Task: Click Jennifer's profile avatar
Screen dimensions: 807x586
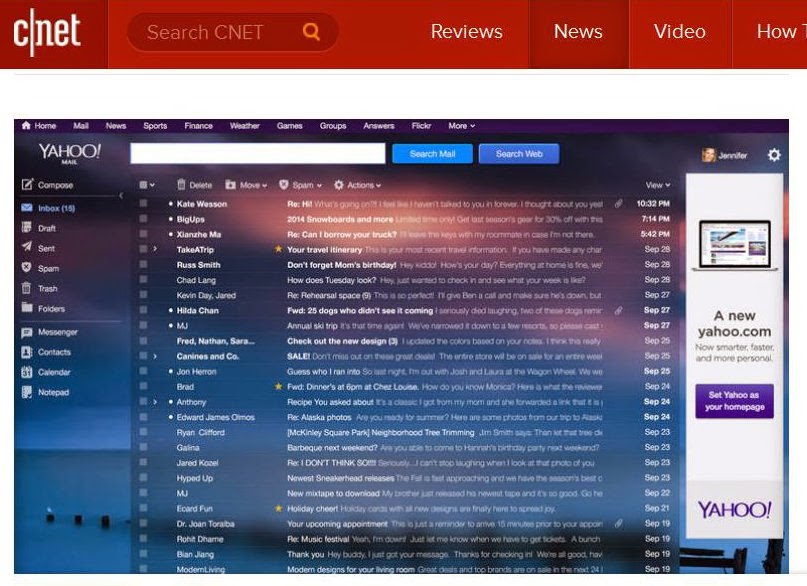Action: pos(708,155)
